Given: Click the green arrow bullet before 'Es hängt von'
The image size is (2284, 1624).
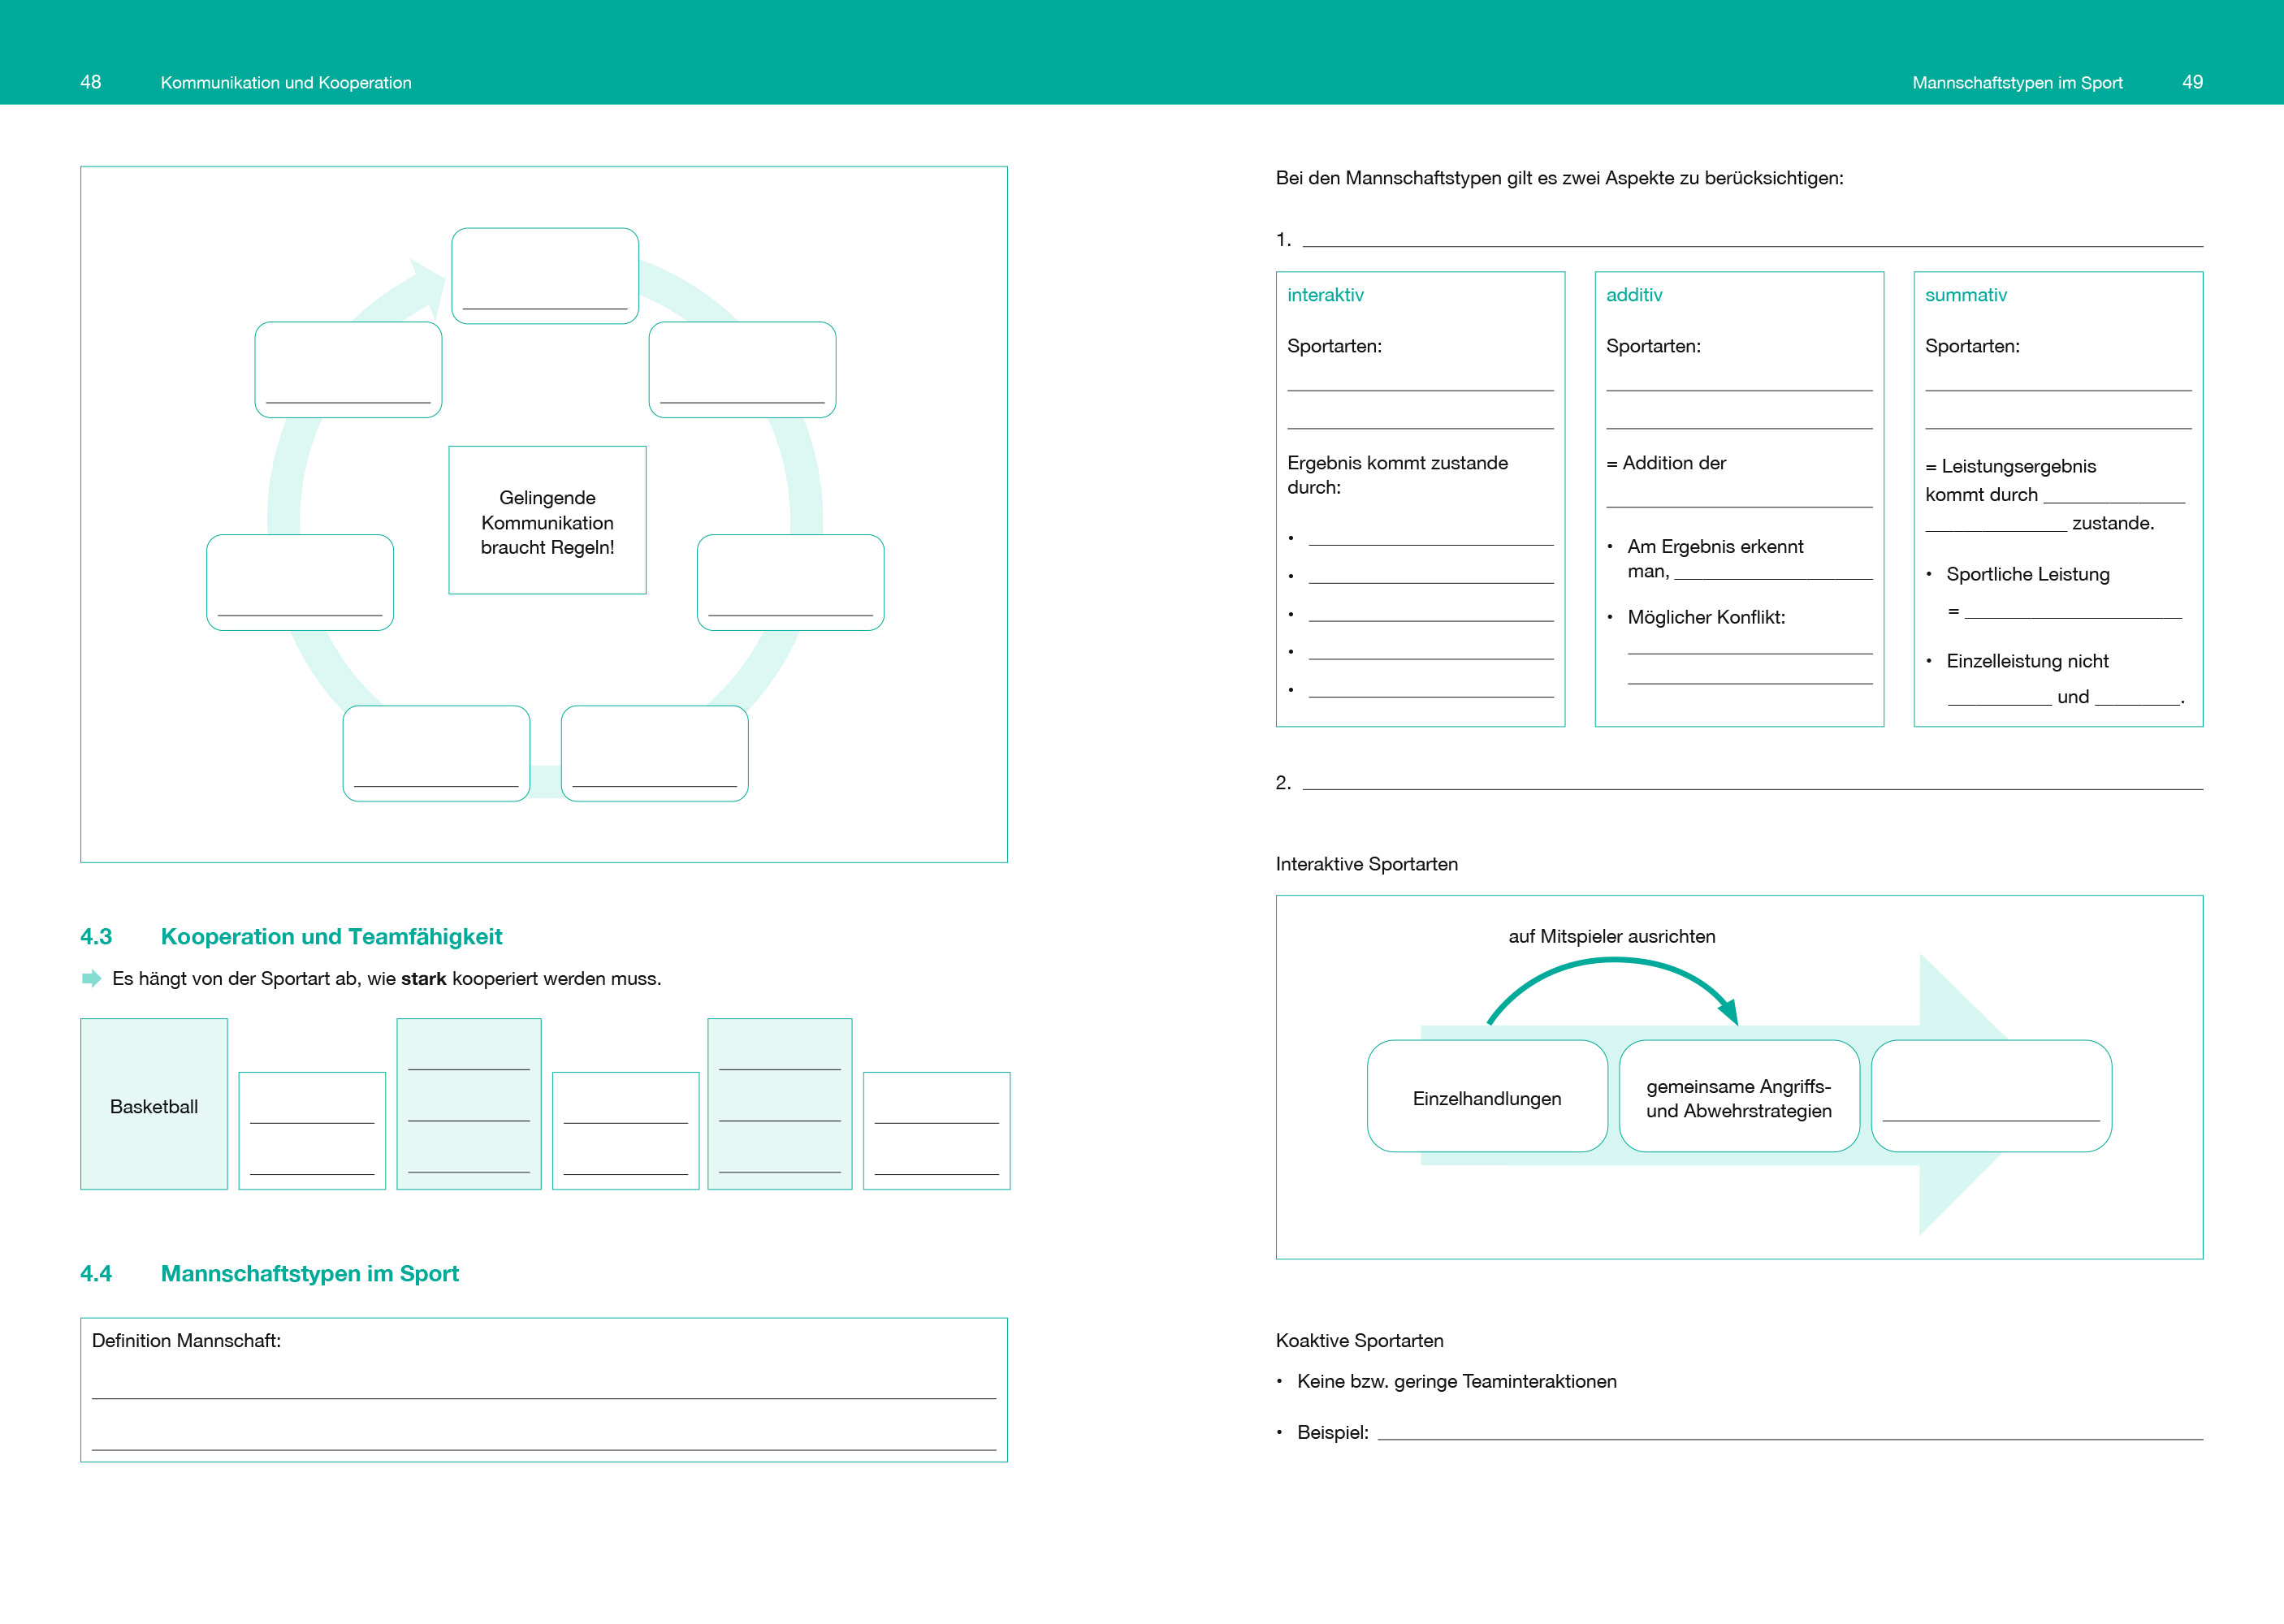Looking at the screenshot, I should point(91,978).
